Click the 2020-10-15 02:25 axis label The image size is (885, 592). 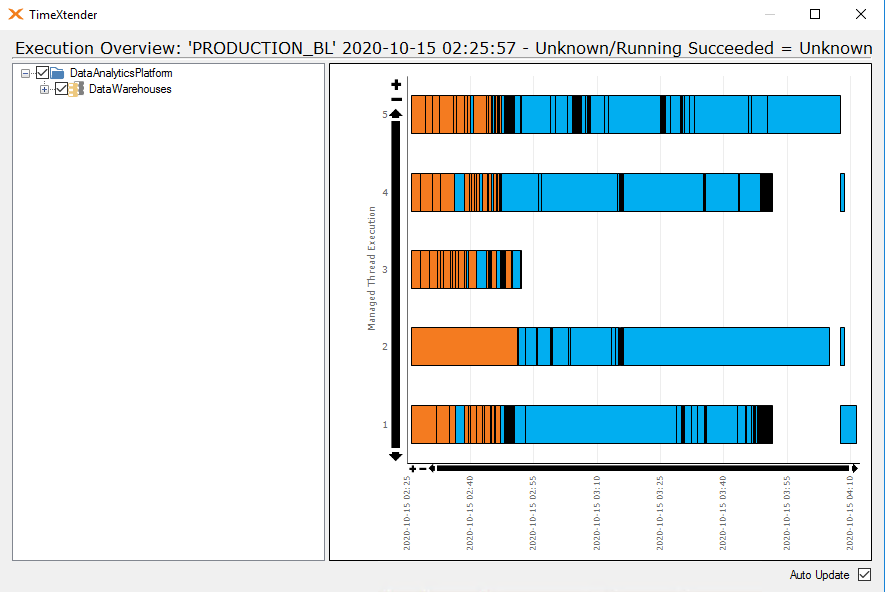407,513
